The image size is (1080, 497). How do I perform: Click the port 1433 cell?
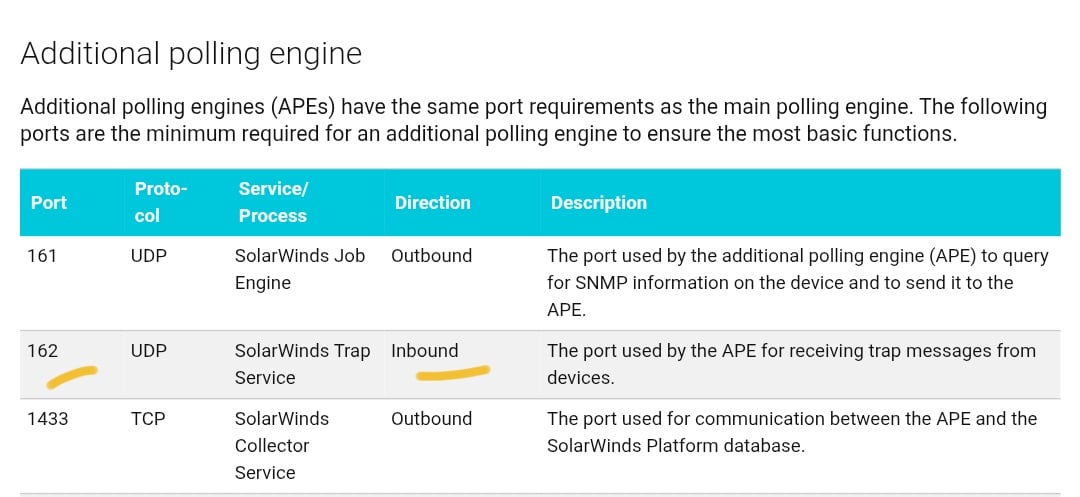49,419
